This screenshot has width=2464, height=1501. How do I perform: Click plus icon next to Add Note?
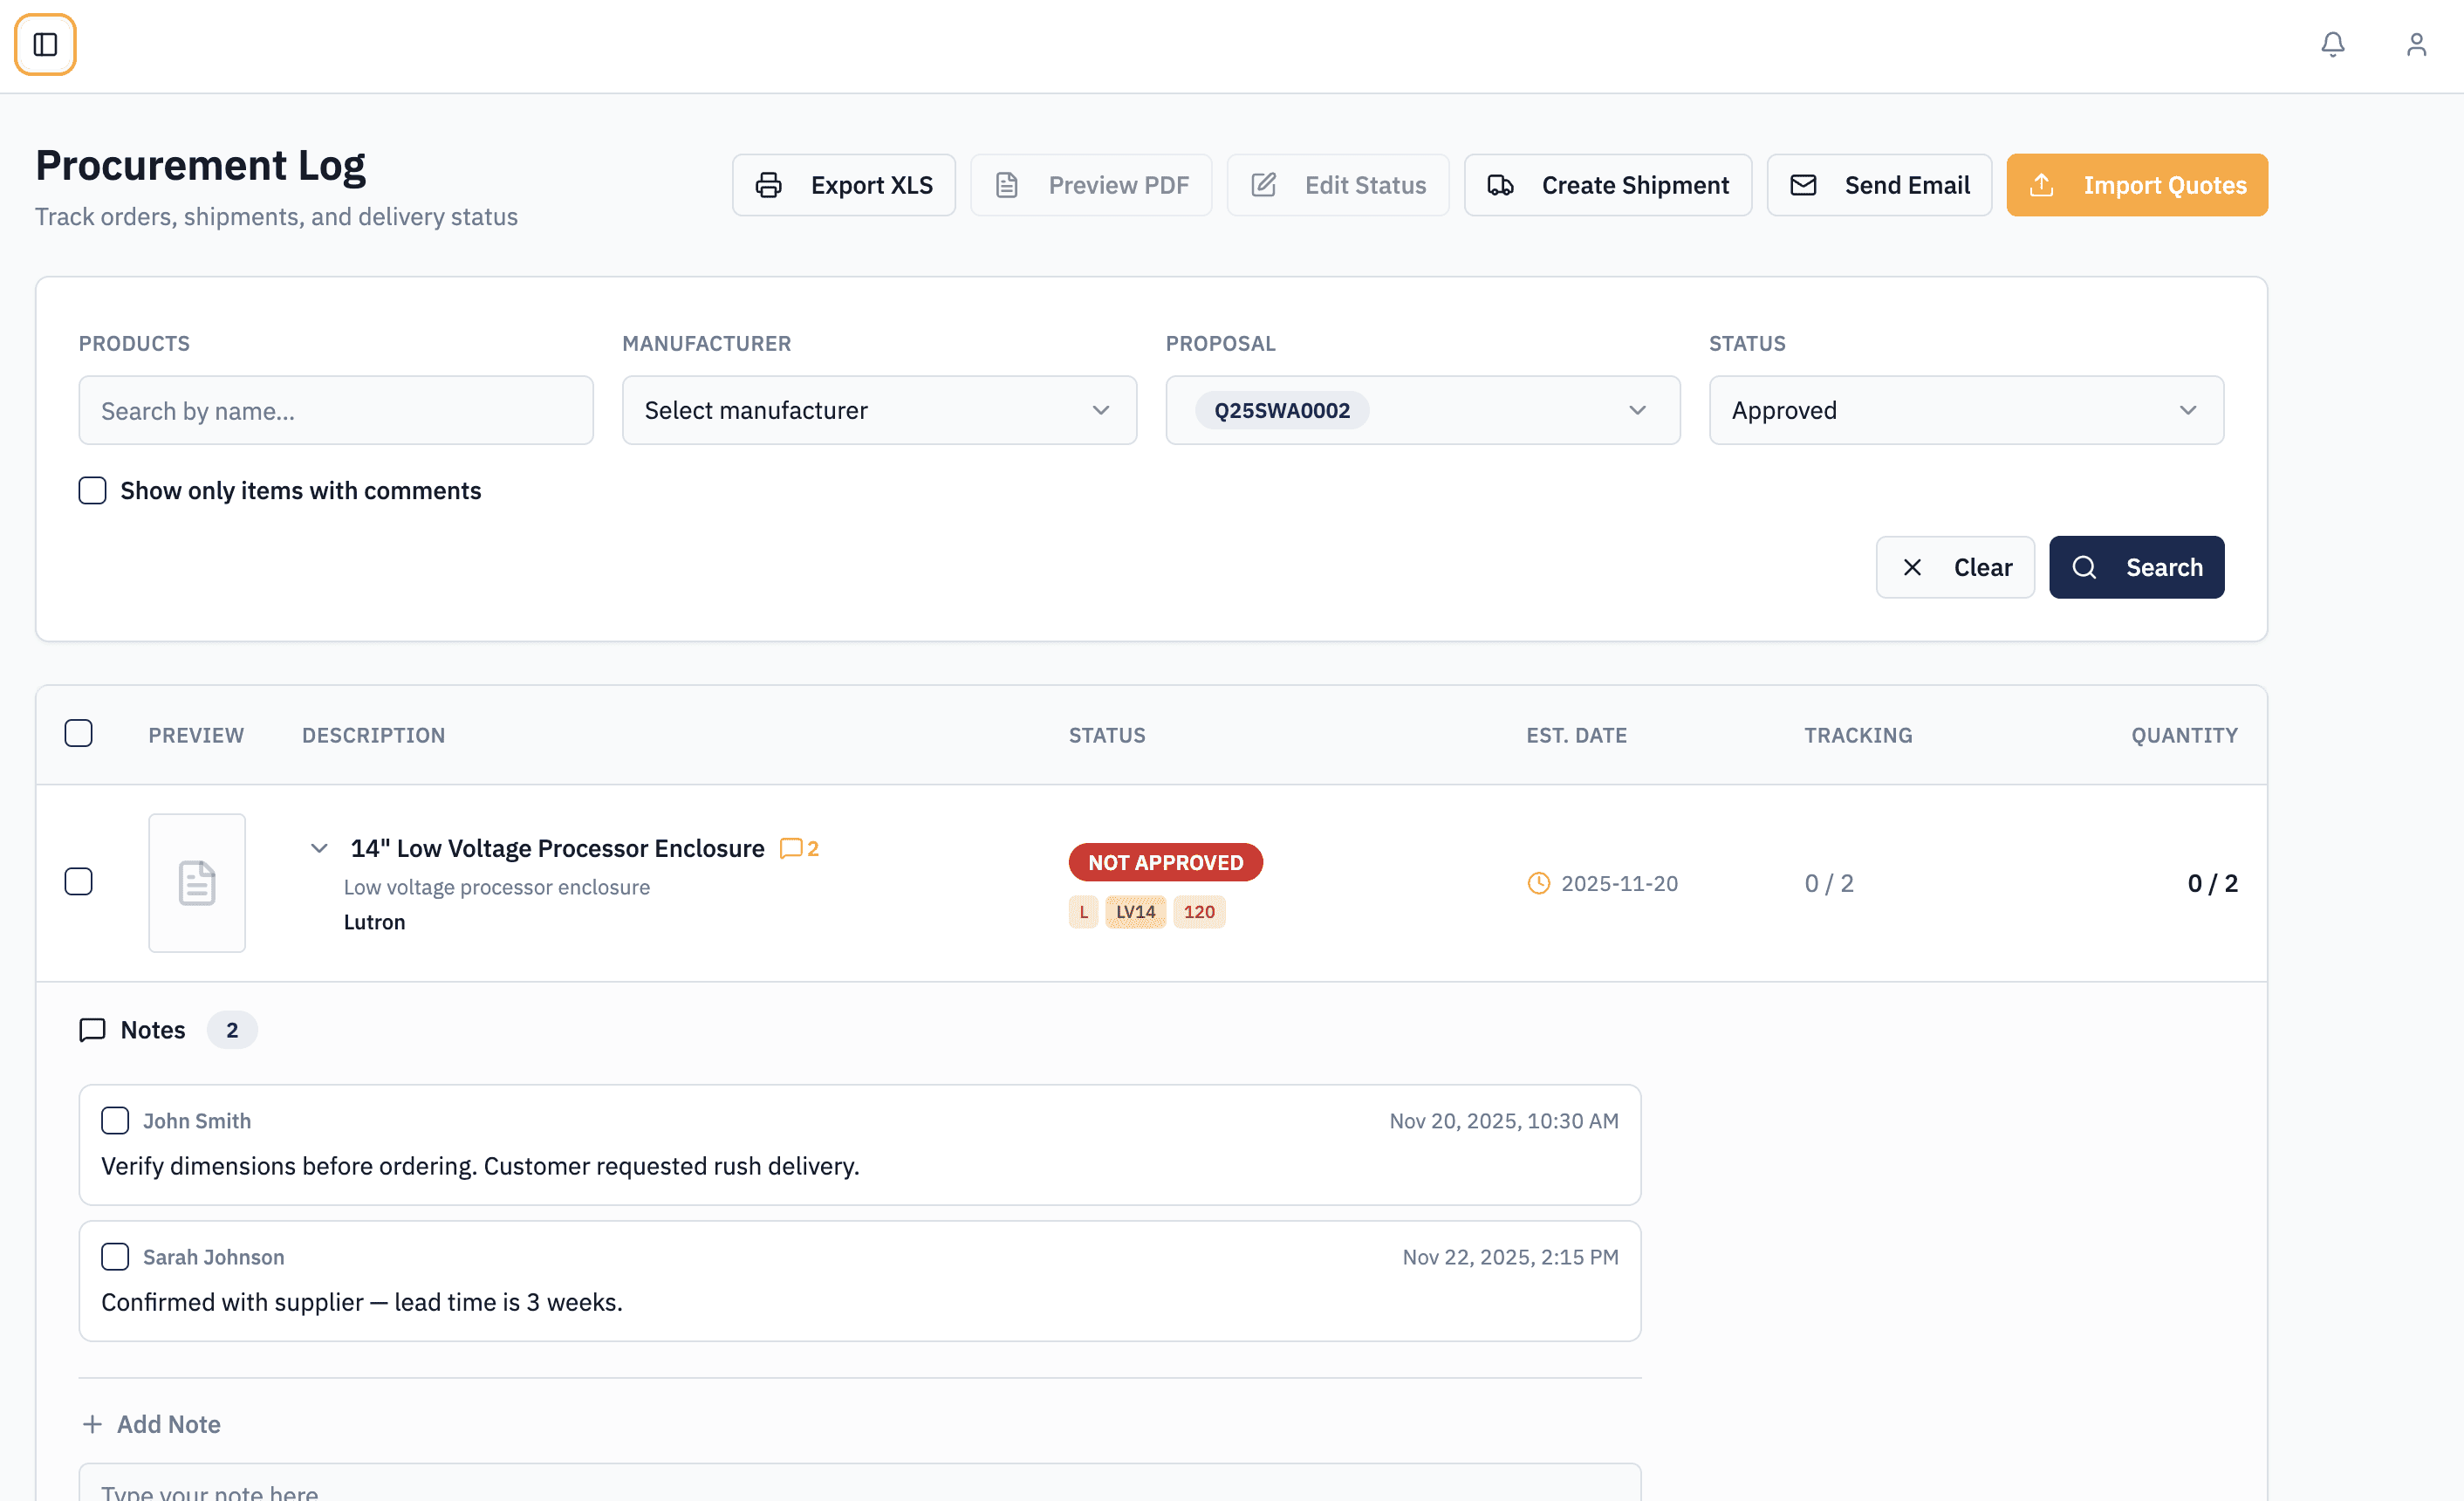click(x=92, y=1424)
